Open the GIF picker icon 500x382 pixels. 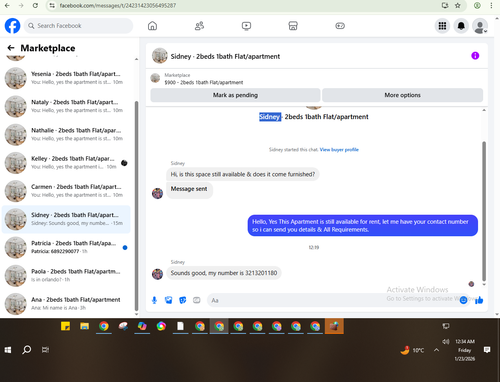click(x=197, y=300)
